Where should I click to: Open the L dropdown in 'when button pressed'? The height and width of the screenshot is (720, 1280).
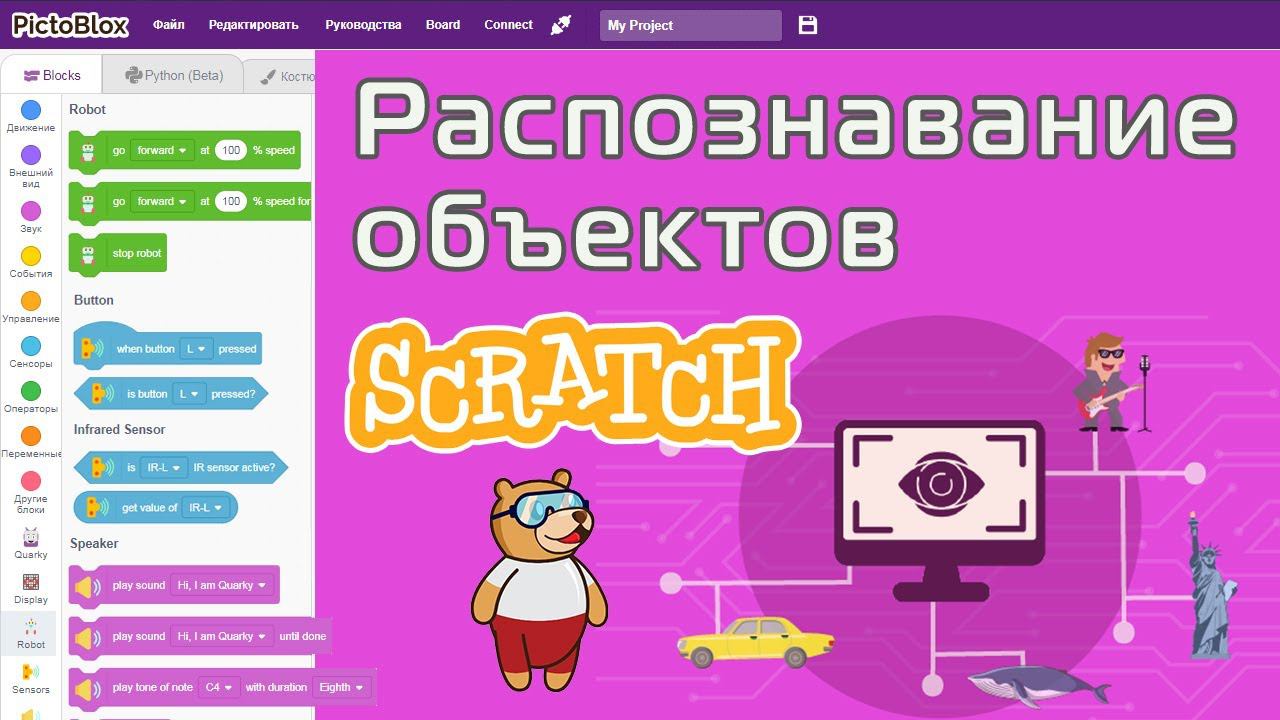196,349
